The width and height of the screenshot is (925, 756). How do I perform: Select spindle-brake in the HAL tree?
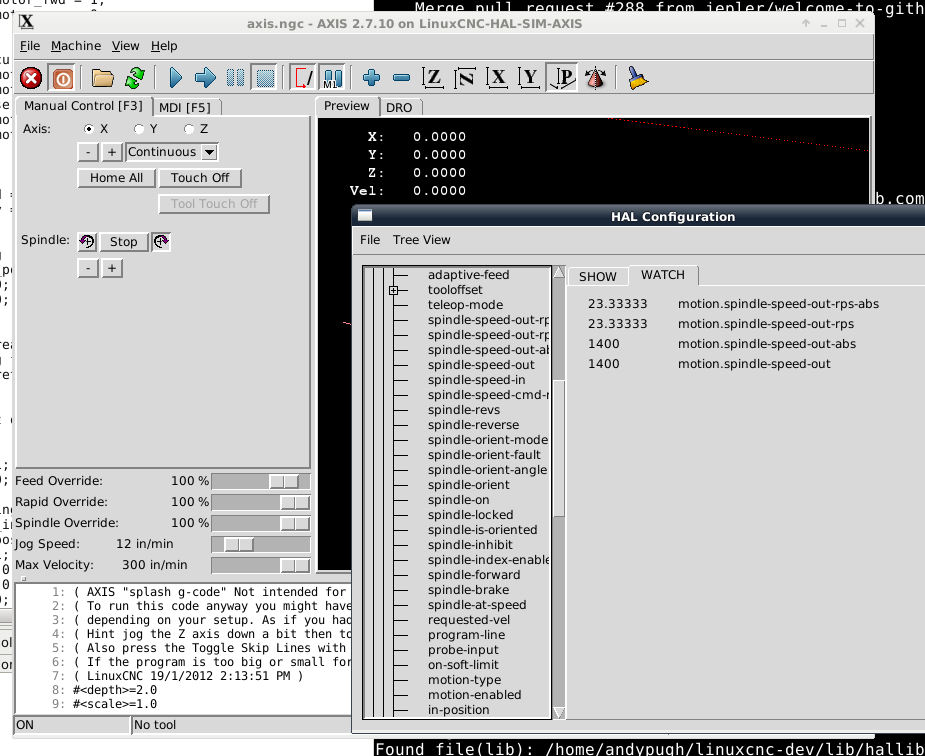[x=468, y=590]
